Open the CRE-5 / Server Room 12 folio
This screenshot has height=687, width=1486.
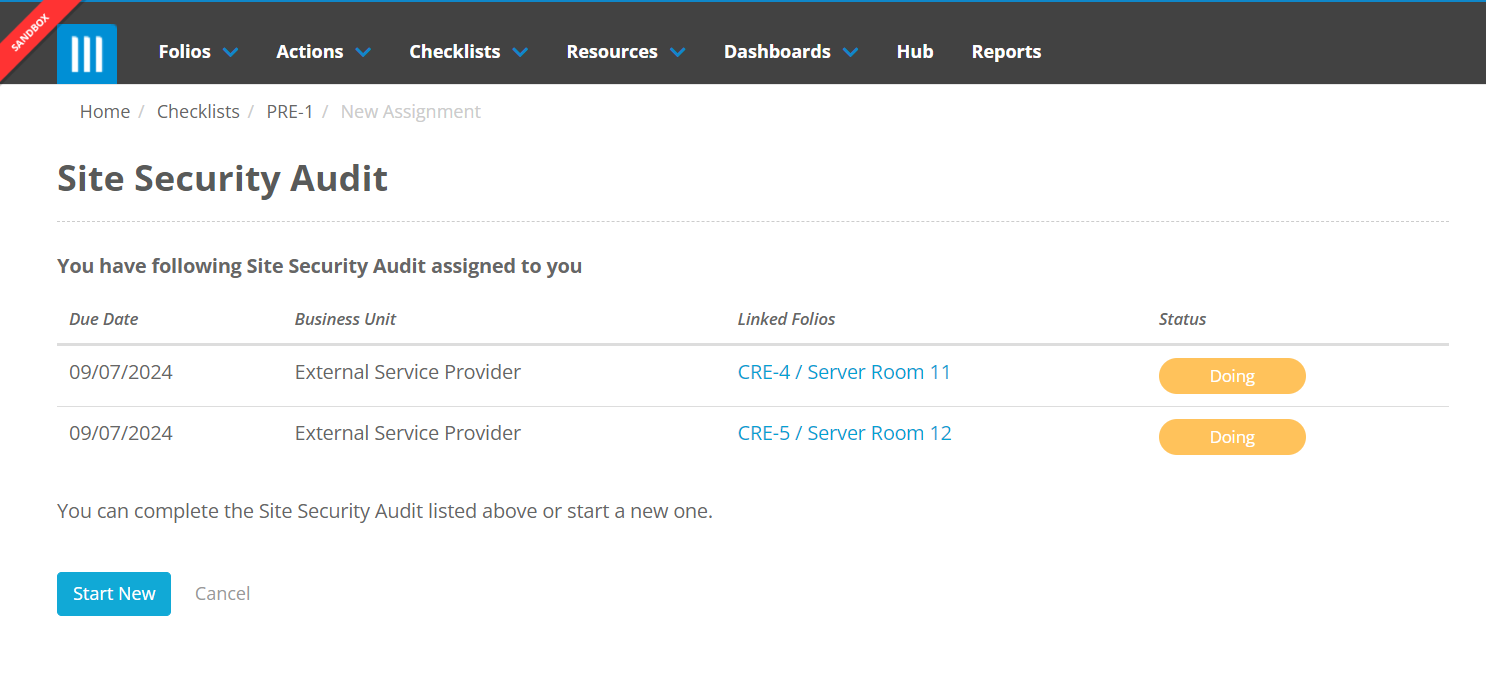(x=844, y=433)
